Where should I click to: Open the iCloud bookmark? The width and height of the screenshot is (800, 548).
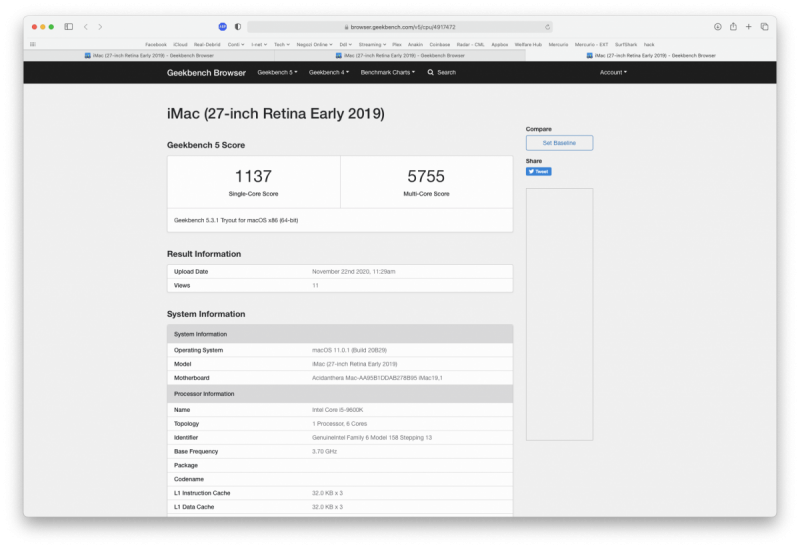click(180, 44)
